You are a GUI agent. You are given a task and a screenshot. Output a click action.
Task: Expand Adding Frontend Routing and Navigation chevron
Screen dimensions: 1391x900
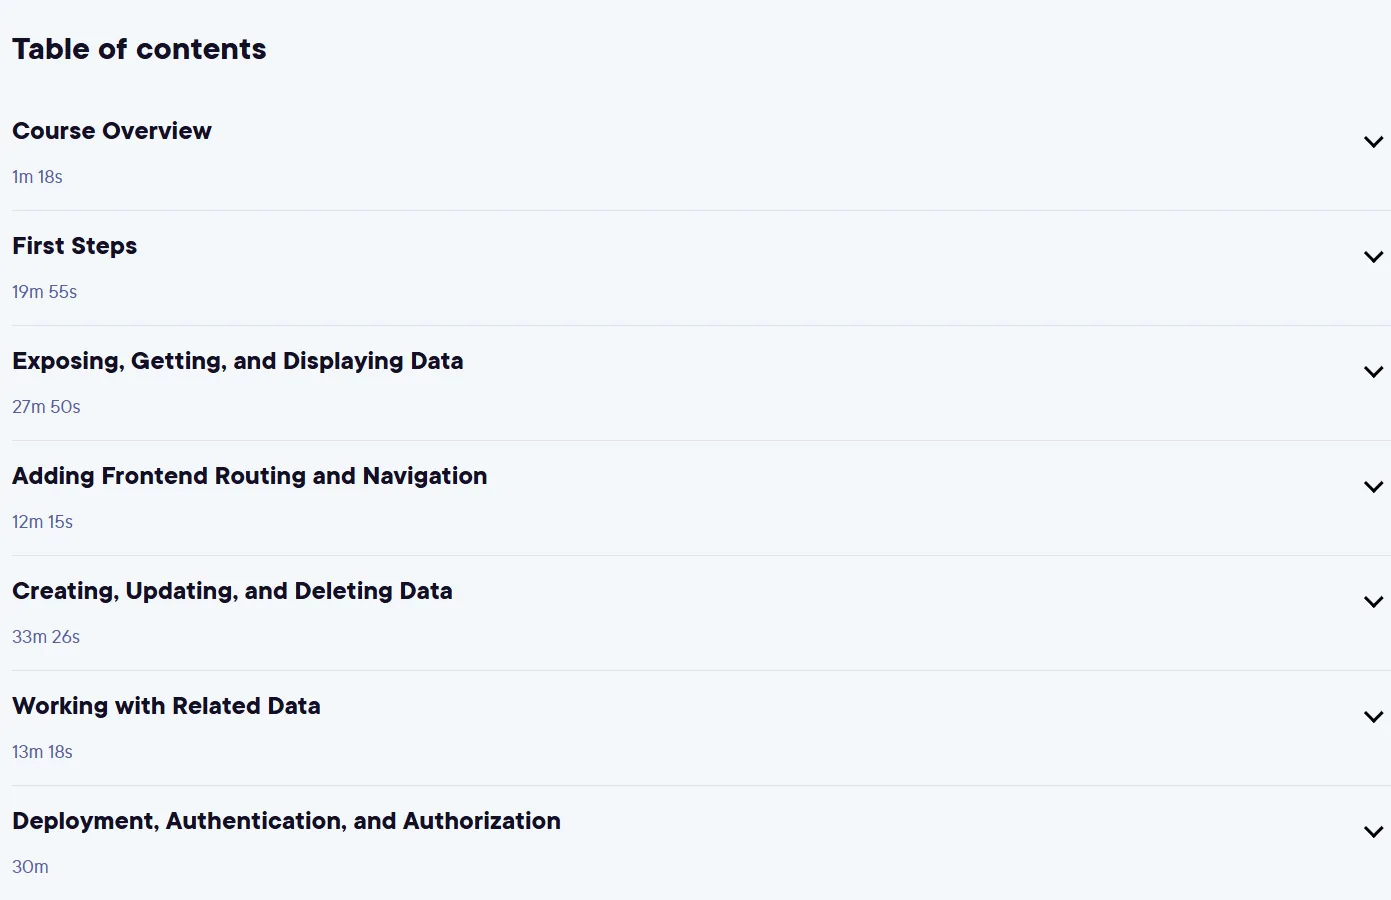1373,487
